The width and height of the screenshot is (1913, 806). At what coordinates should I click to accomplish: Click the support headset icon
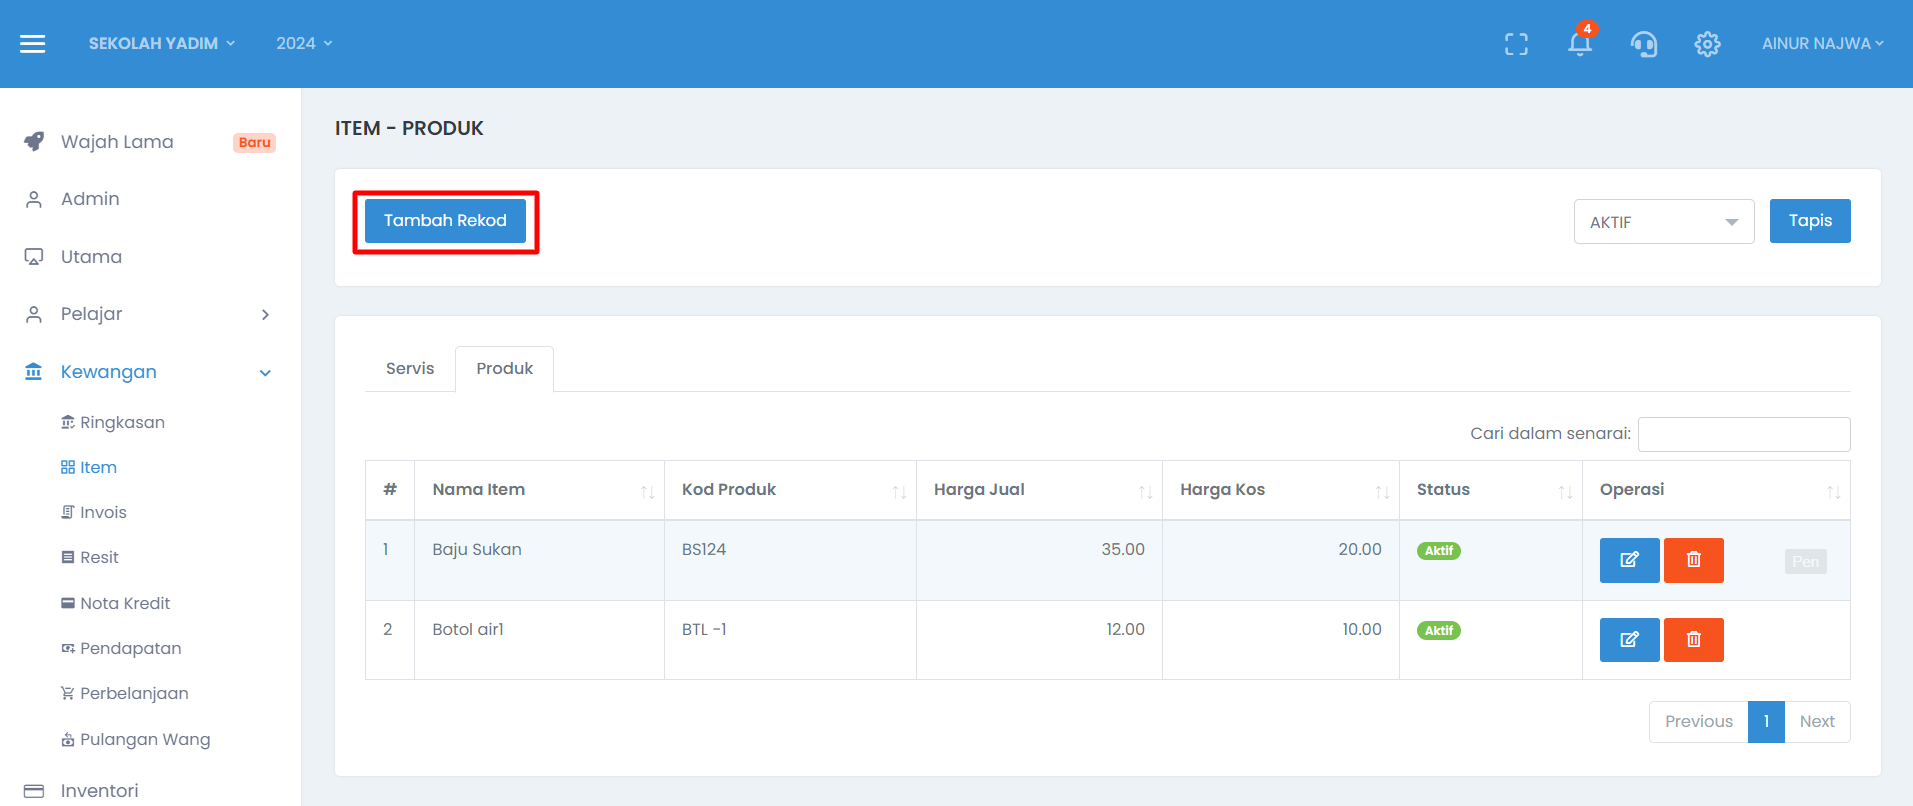pos(1643,44)
